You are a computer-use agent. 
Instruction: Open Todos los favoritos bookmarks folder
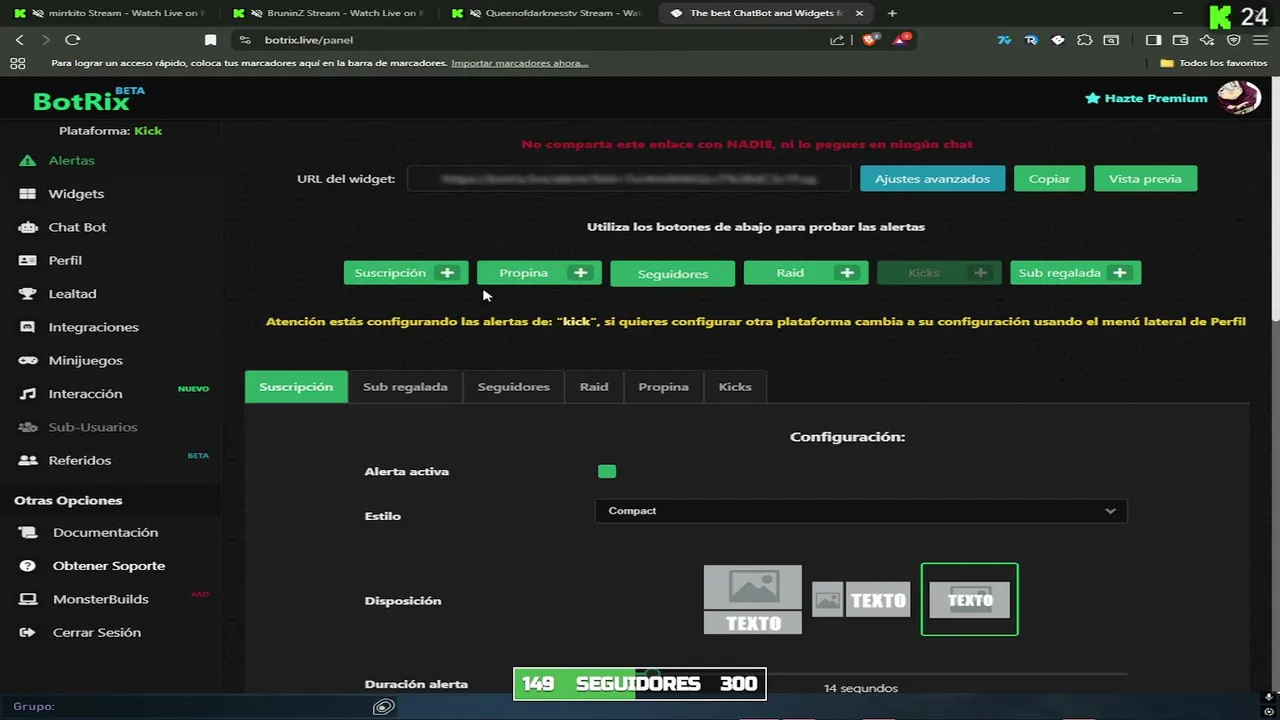[1213, 63]
